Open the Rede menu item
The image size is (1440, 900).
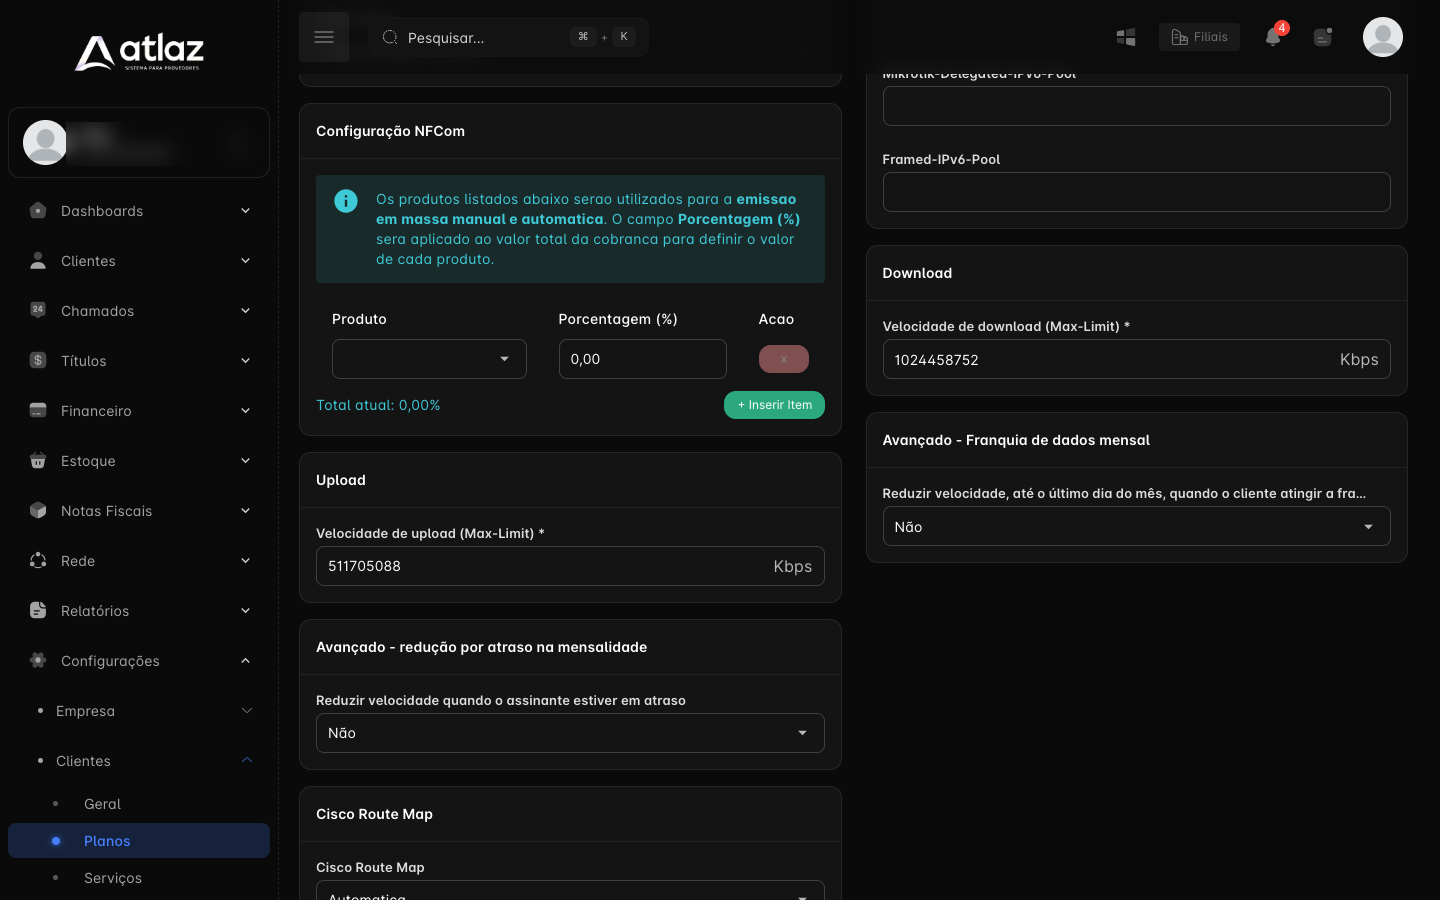[x=139, y=561]
